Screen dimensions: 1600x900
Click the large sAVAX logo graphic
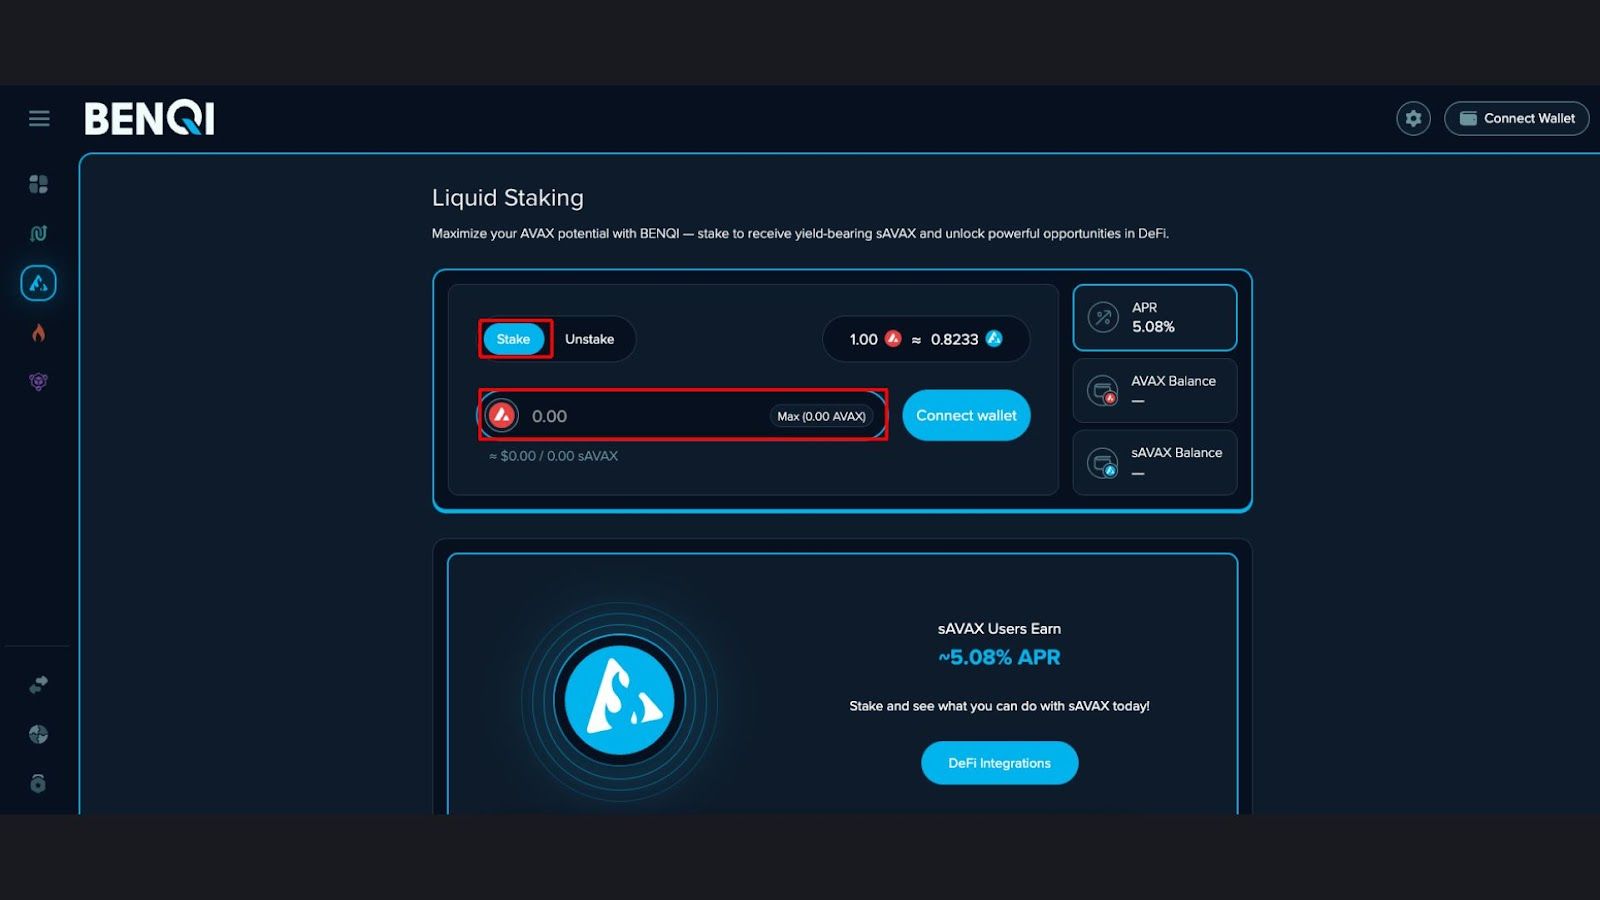coord(620,700)
